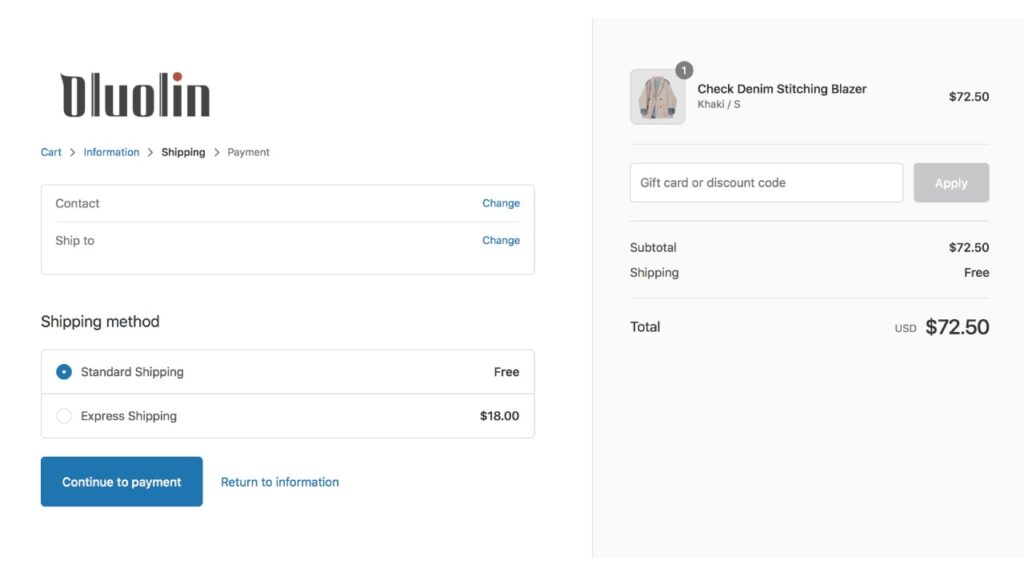Click Continue to payment button
Screen dimensions: 1024x576
(121, 481)
